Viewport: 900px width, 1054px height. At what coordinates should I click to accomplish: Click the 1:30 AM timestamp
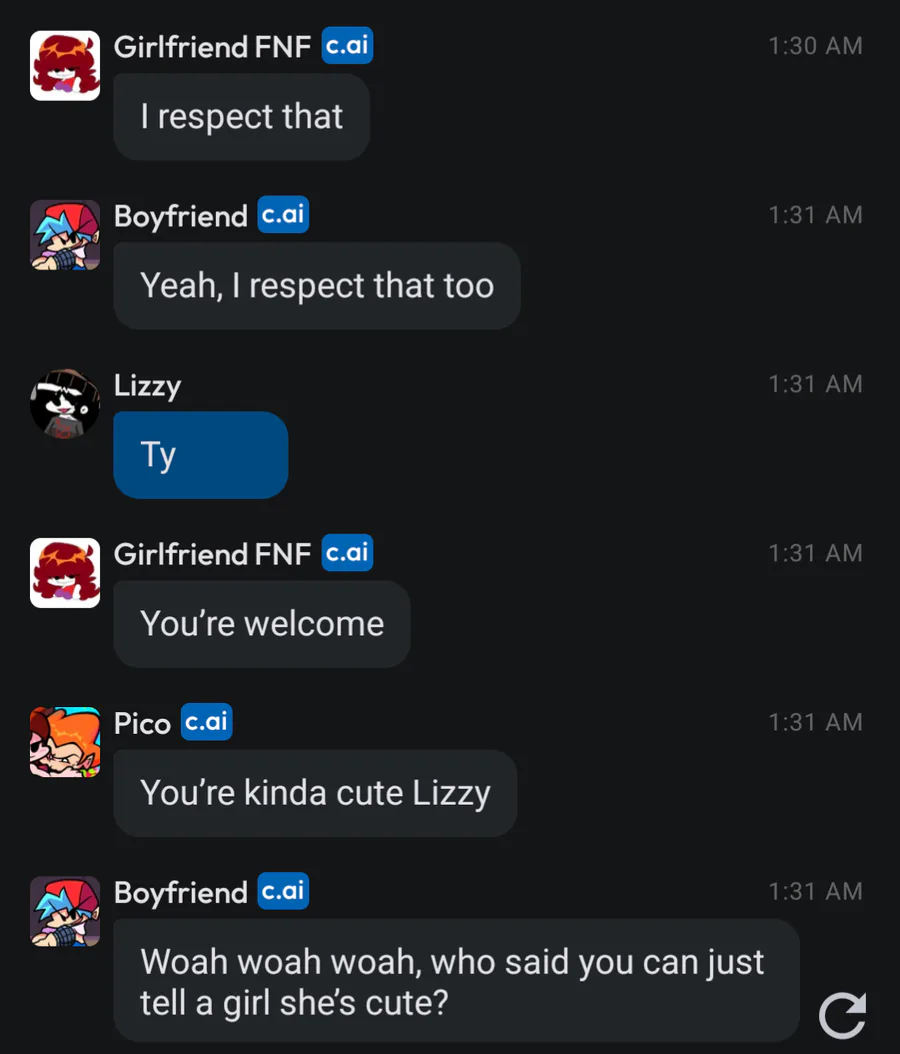pyautogui.click(x=815, y=46)
